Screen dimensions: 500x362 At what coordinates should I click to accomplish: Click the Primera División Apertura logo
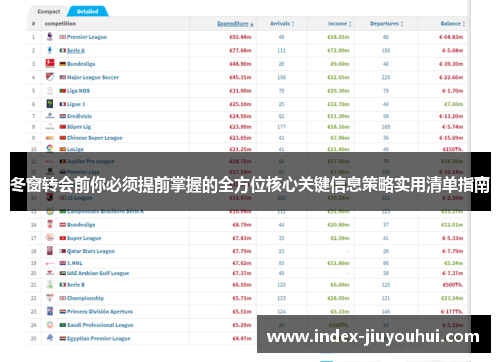(50, 311)
